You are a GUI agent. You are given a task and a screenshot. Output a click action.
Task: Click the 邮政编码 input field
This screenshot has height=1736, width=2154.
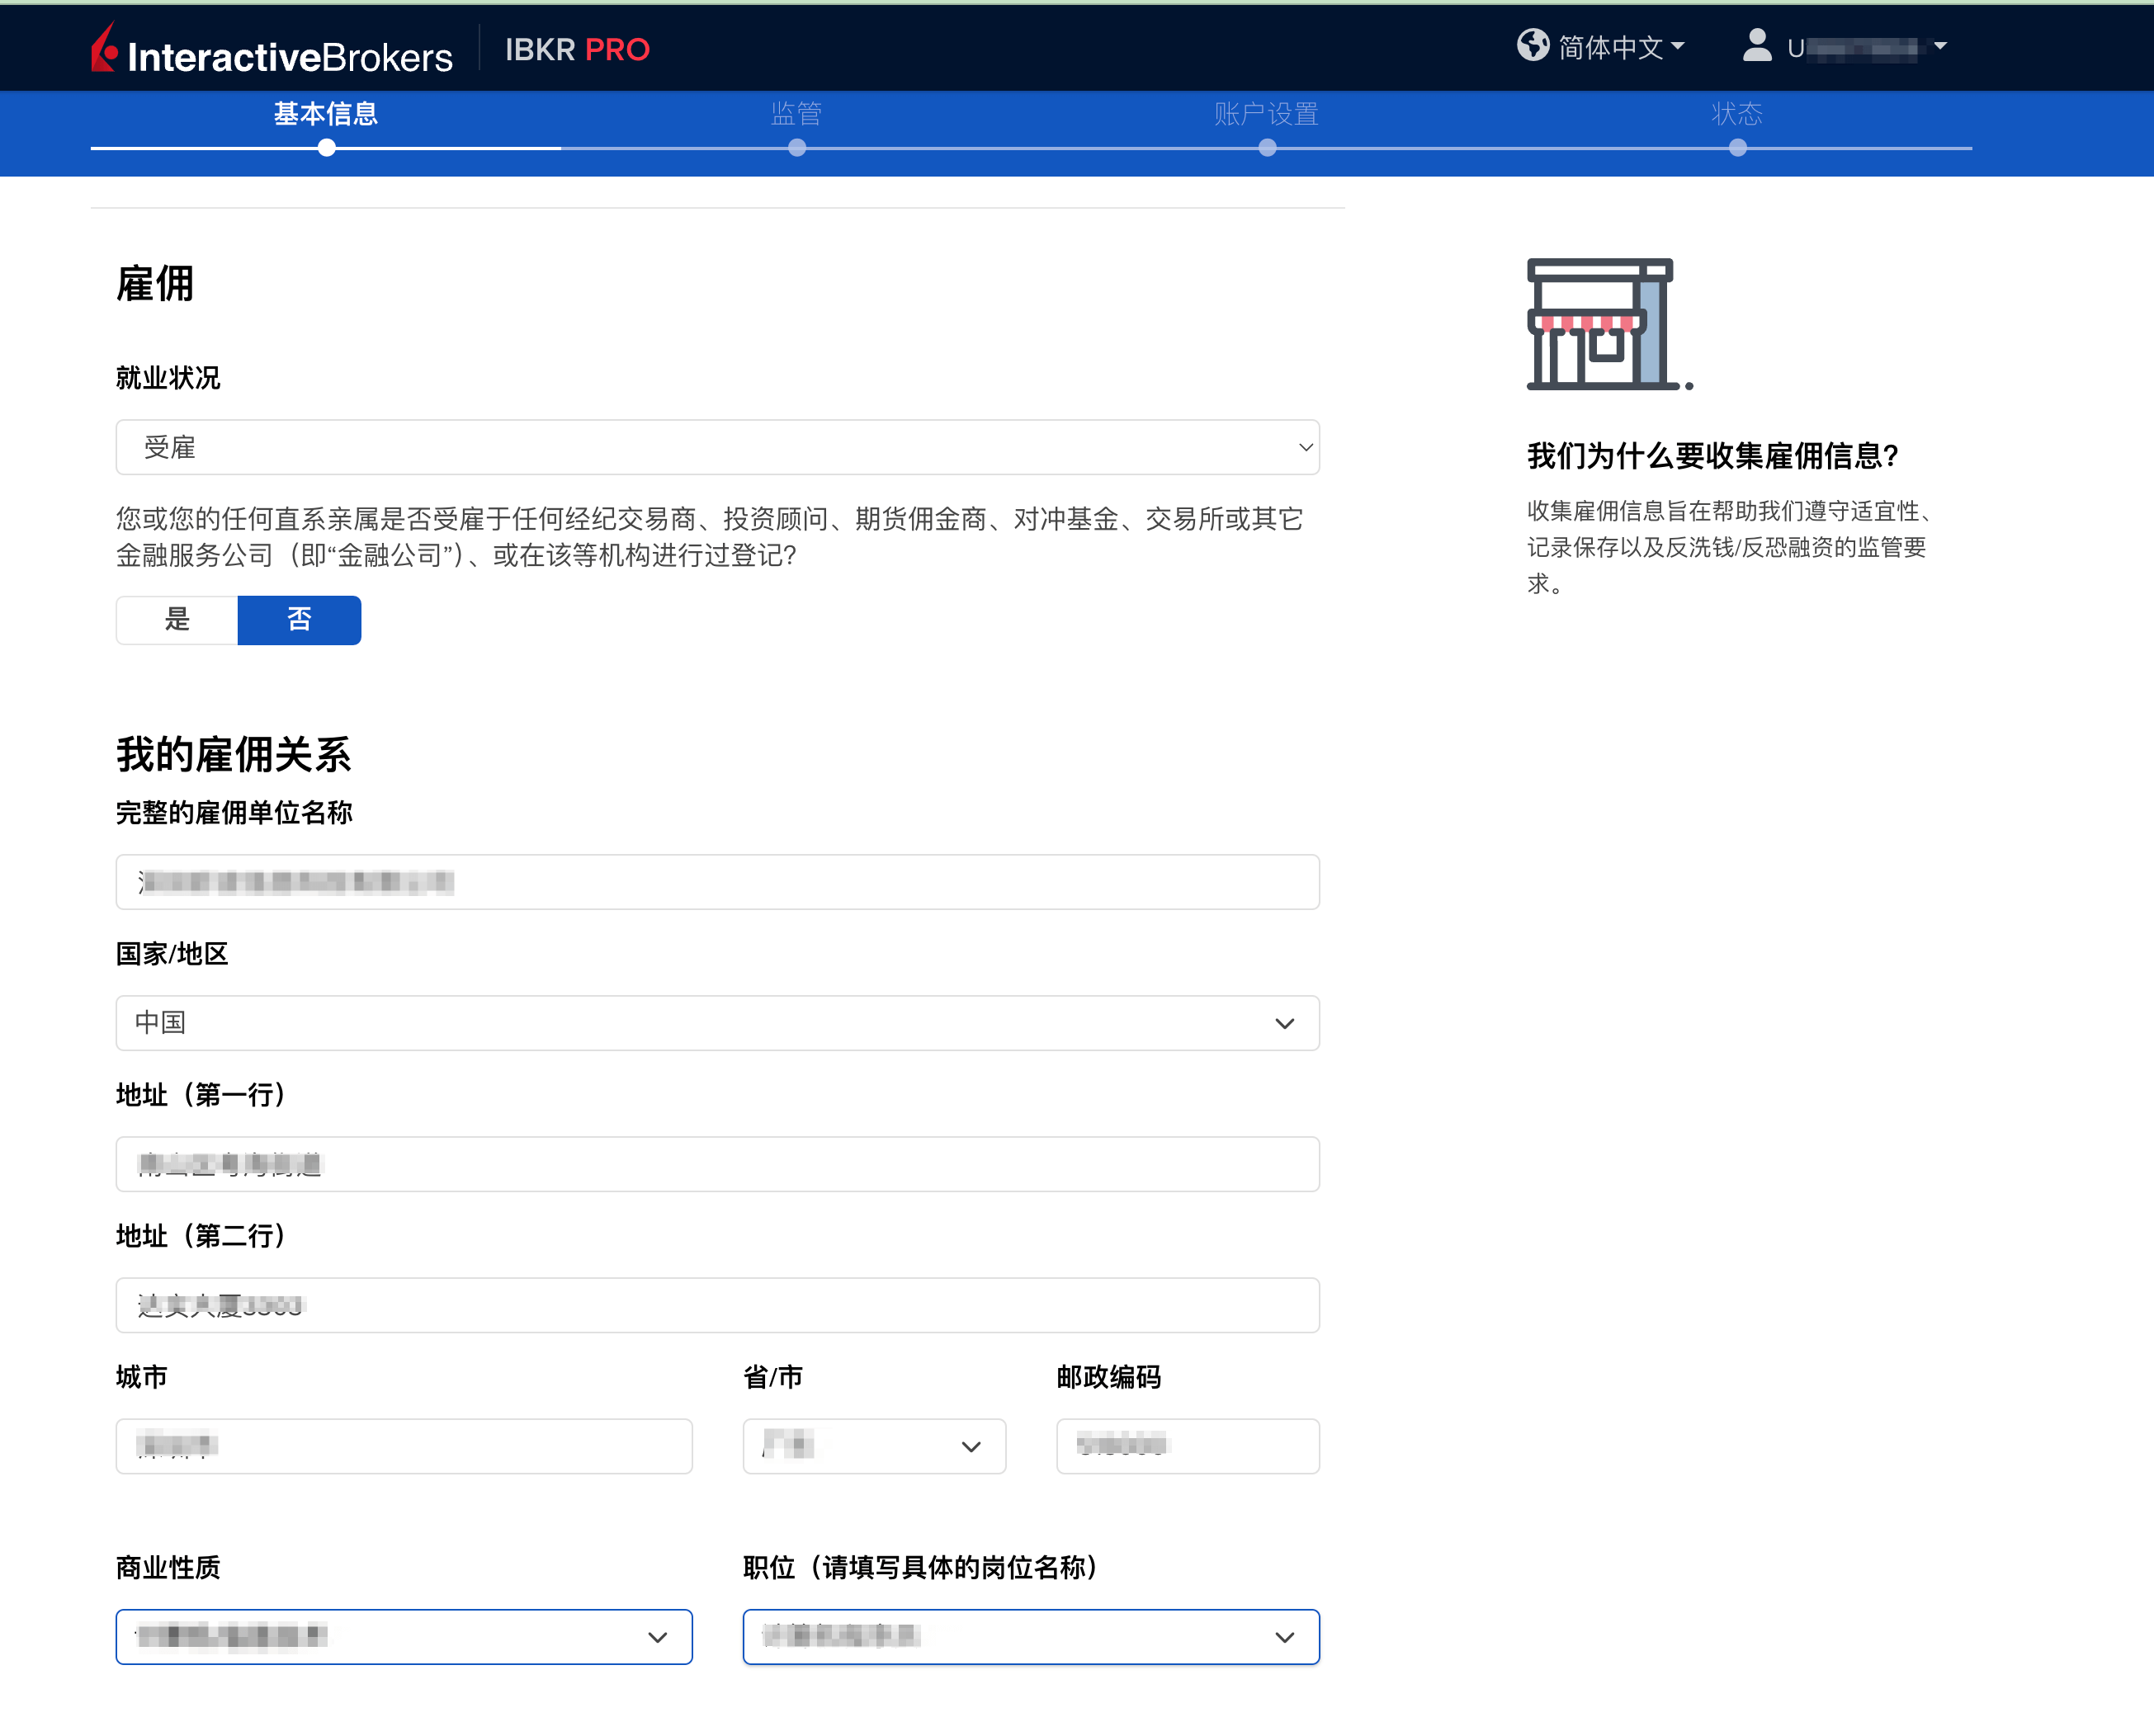tap(1187, 1446)
